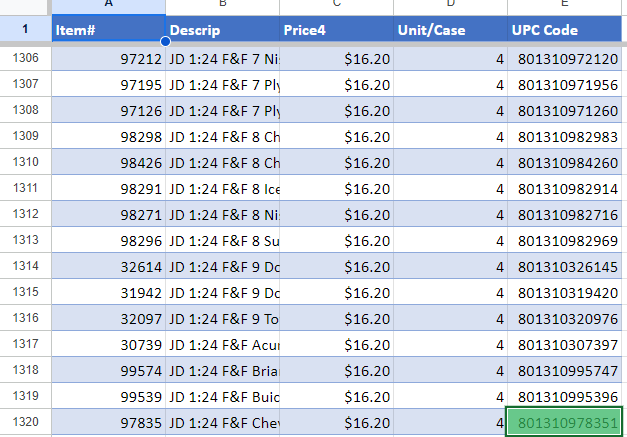Viewport: 627px width, 437px height.
Task: Select UPC code 801310982914
Action: click(x=564, y=189)
